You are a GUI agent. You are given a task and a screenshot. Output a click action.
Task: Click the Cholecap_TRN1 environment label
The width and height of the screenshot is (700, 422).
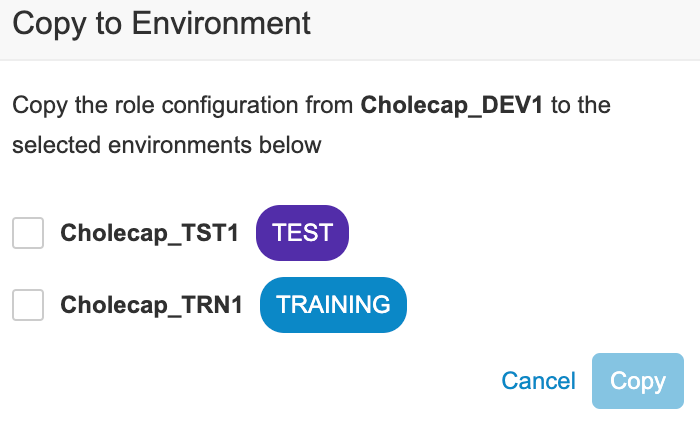coord(152,305)
